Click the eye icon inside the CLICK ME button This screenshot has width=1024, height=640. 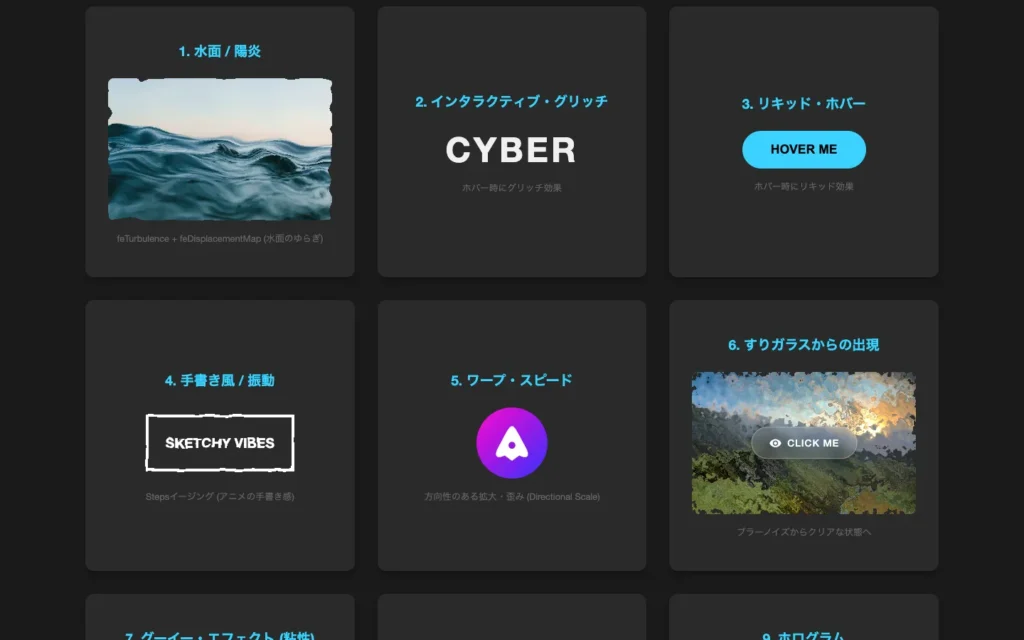coord(775,443)
